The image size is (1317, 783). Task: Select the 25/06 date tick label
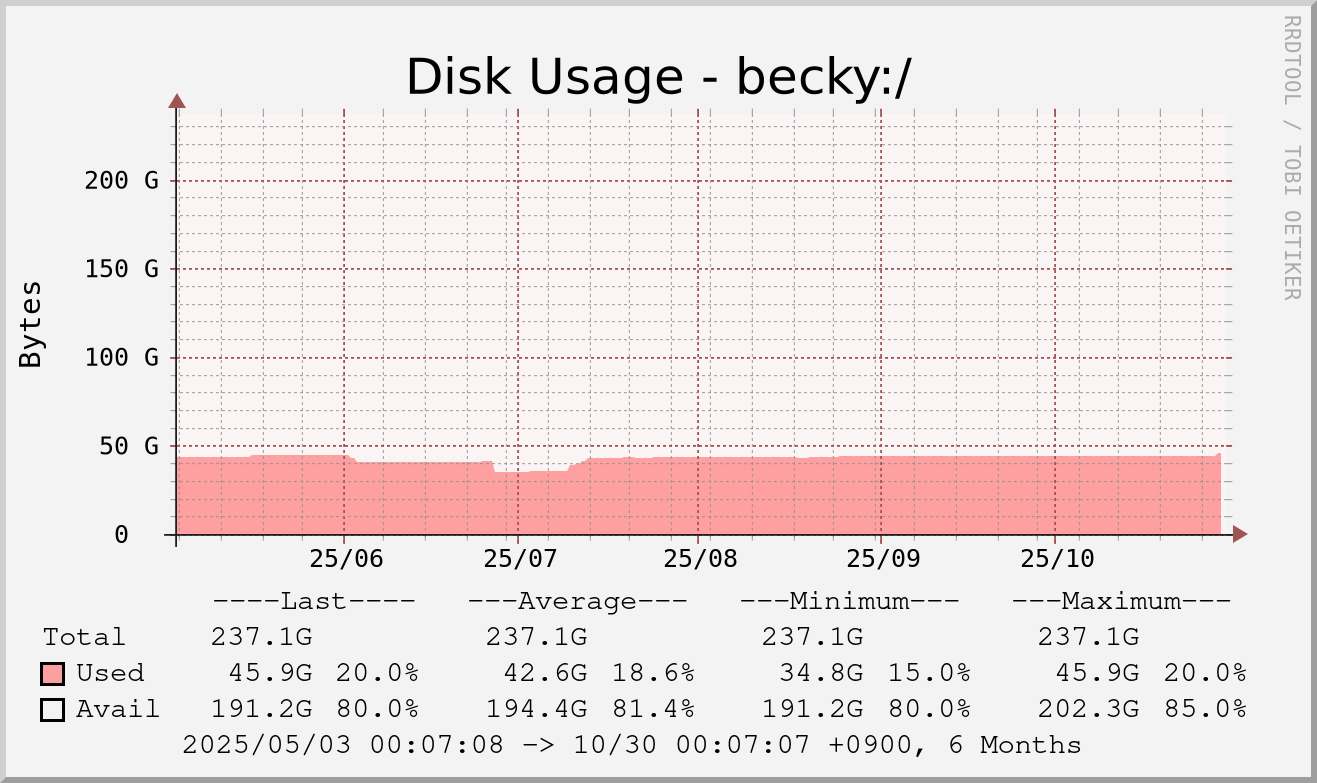point(344,558)
